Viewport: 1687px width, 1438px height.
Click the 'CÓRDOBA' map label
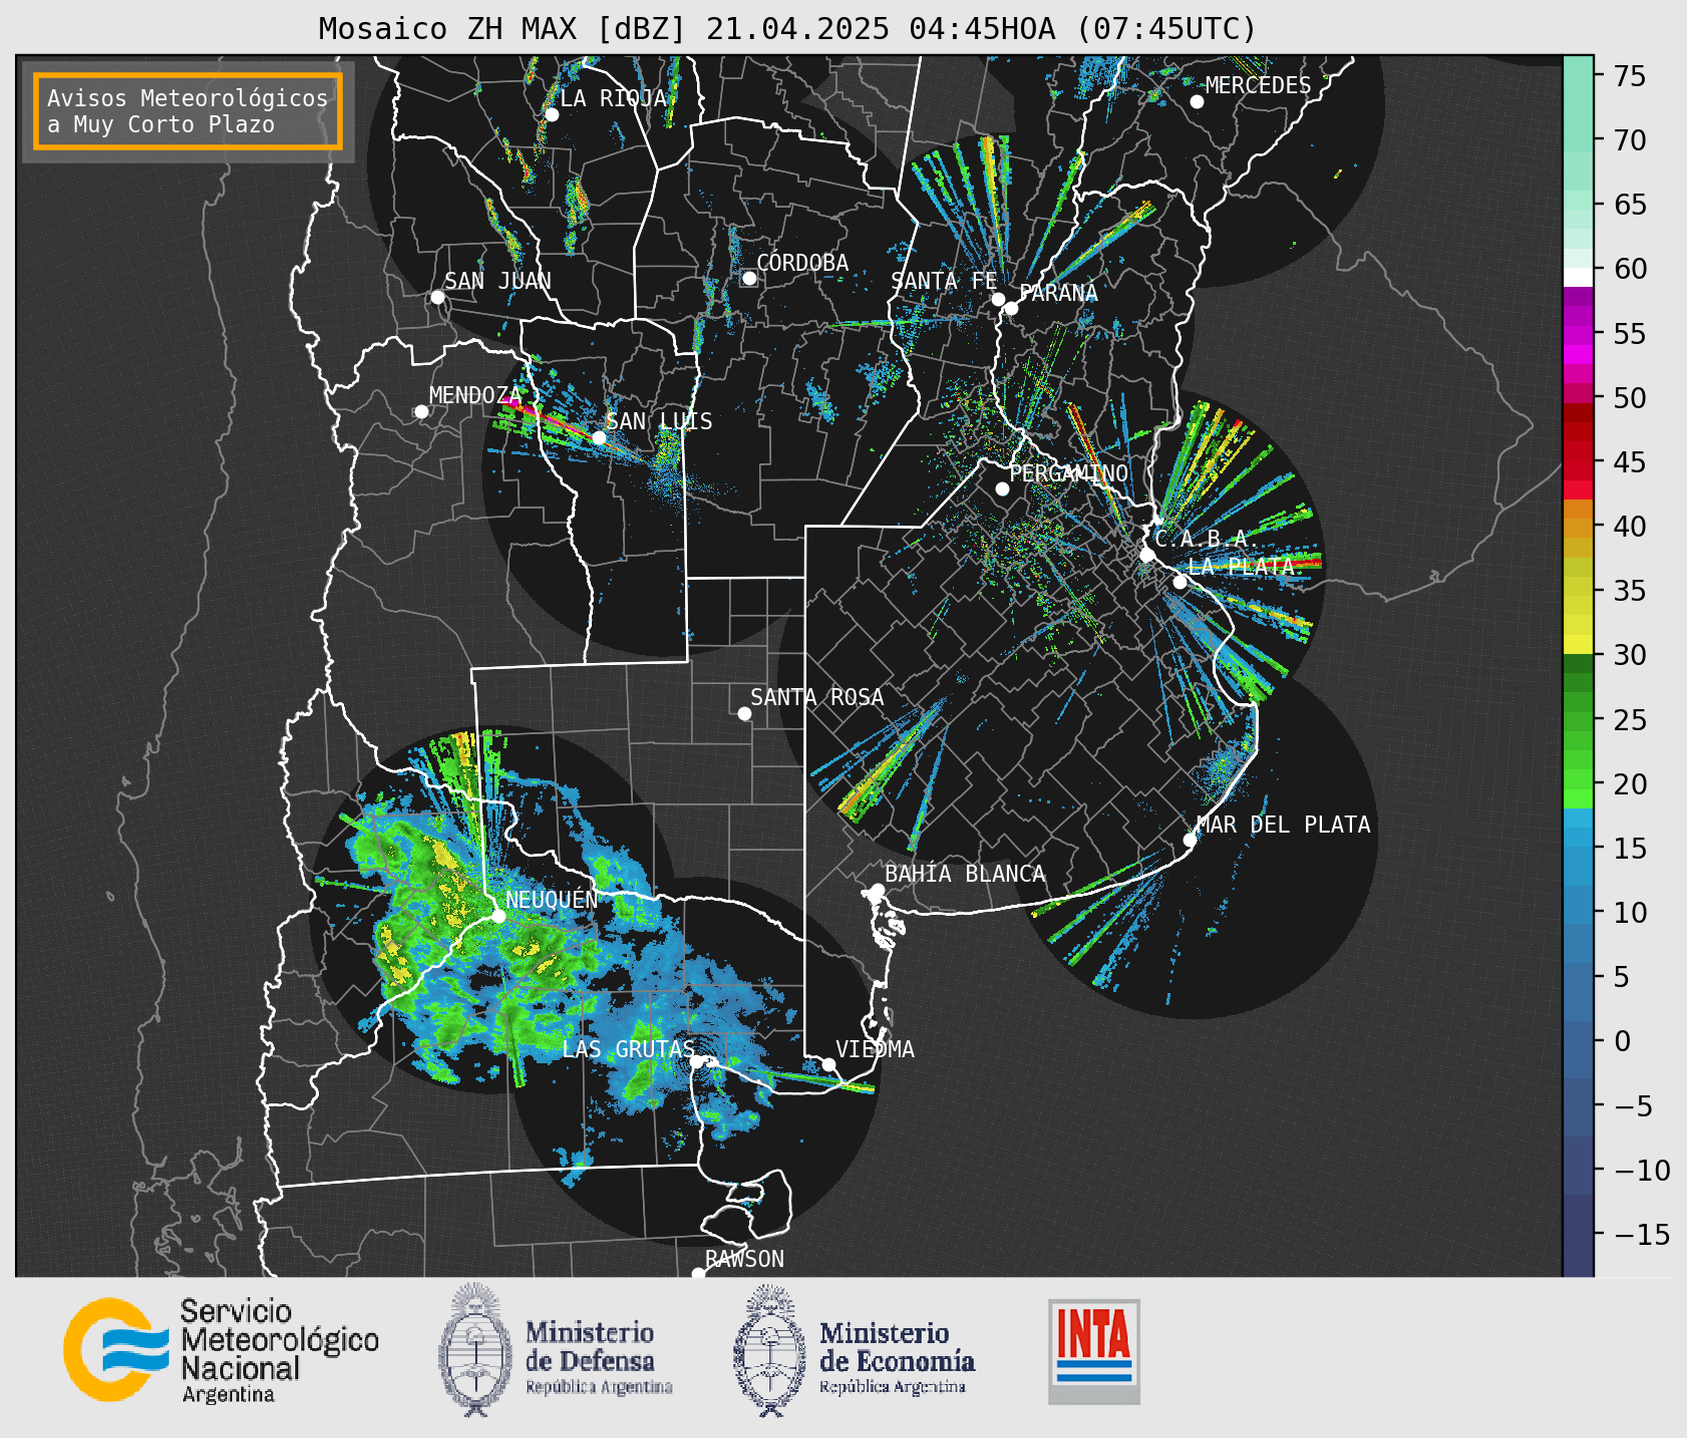pos(802,262)
